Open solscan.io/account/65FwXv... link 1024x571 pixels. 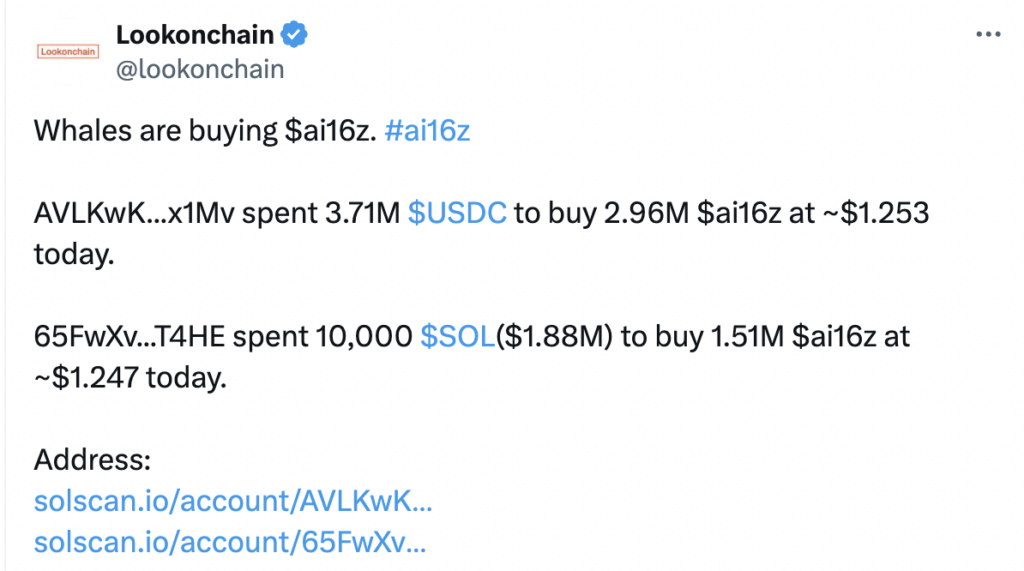pos(230,542)
